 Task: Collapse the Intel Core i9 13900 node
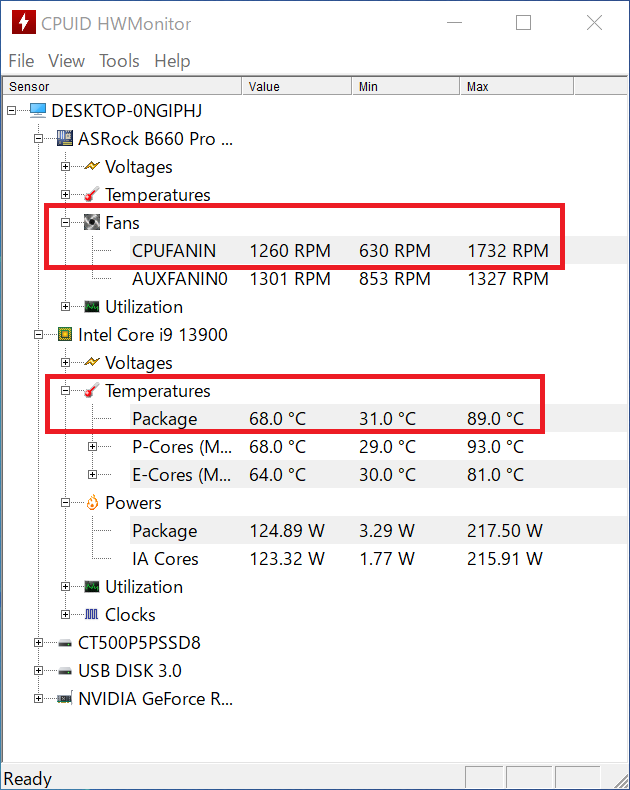tap(38, 334)
